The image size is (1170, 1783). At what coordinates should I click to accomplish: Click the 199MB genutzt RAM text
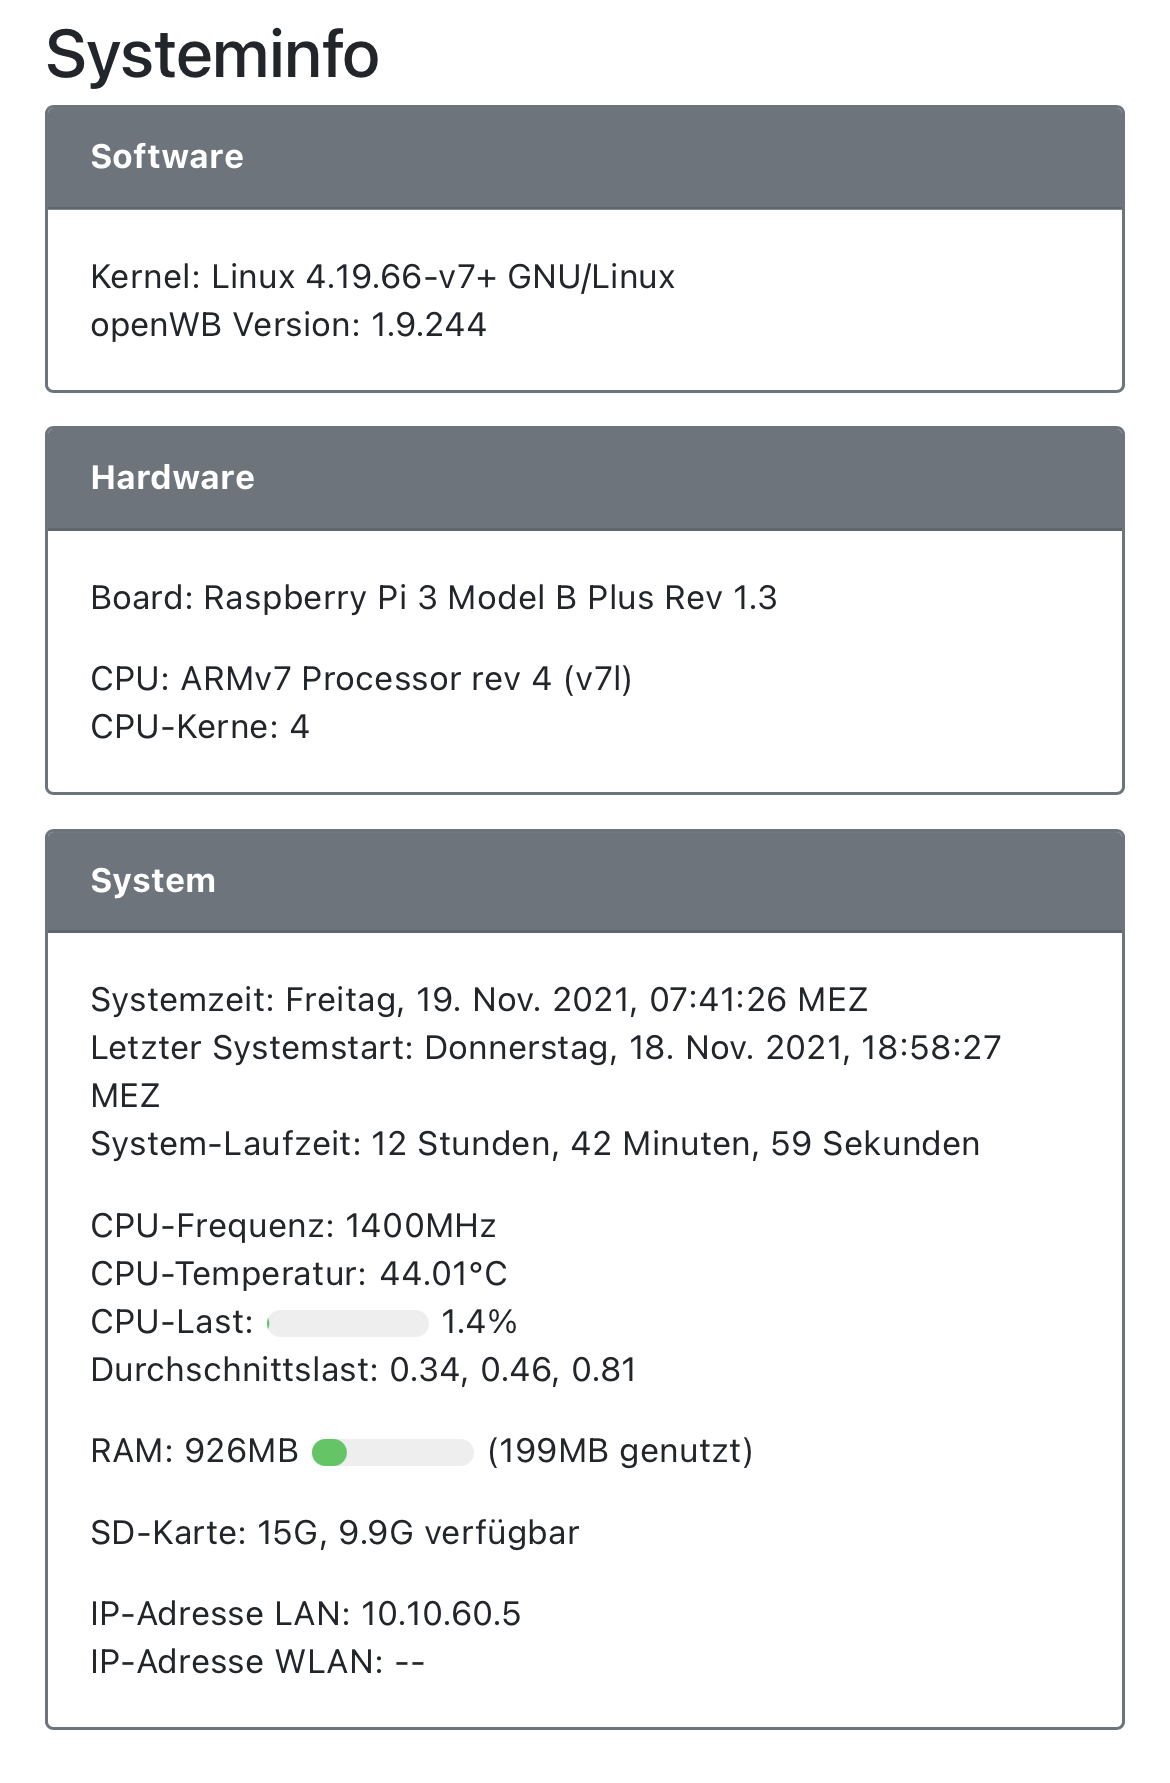[620, 1451]
